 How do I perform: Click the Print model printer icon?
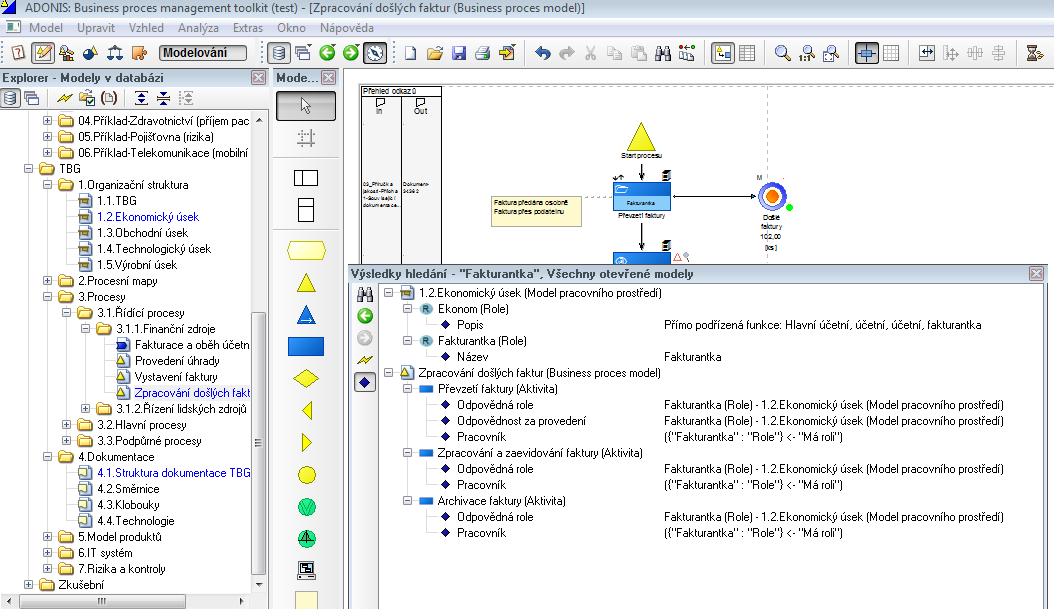click(x=483, y=53)
